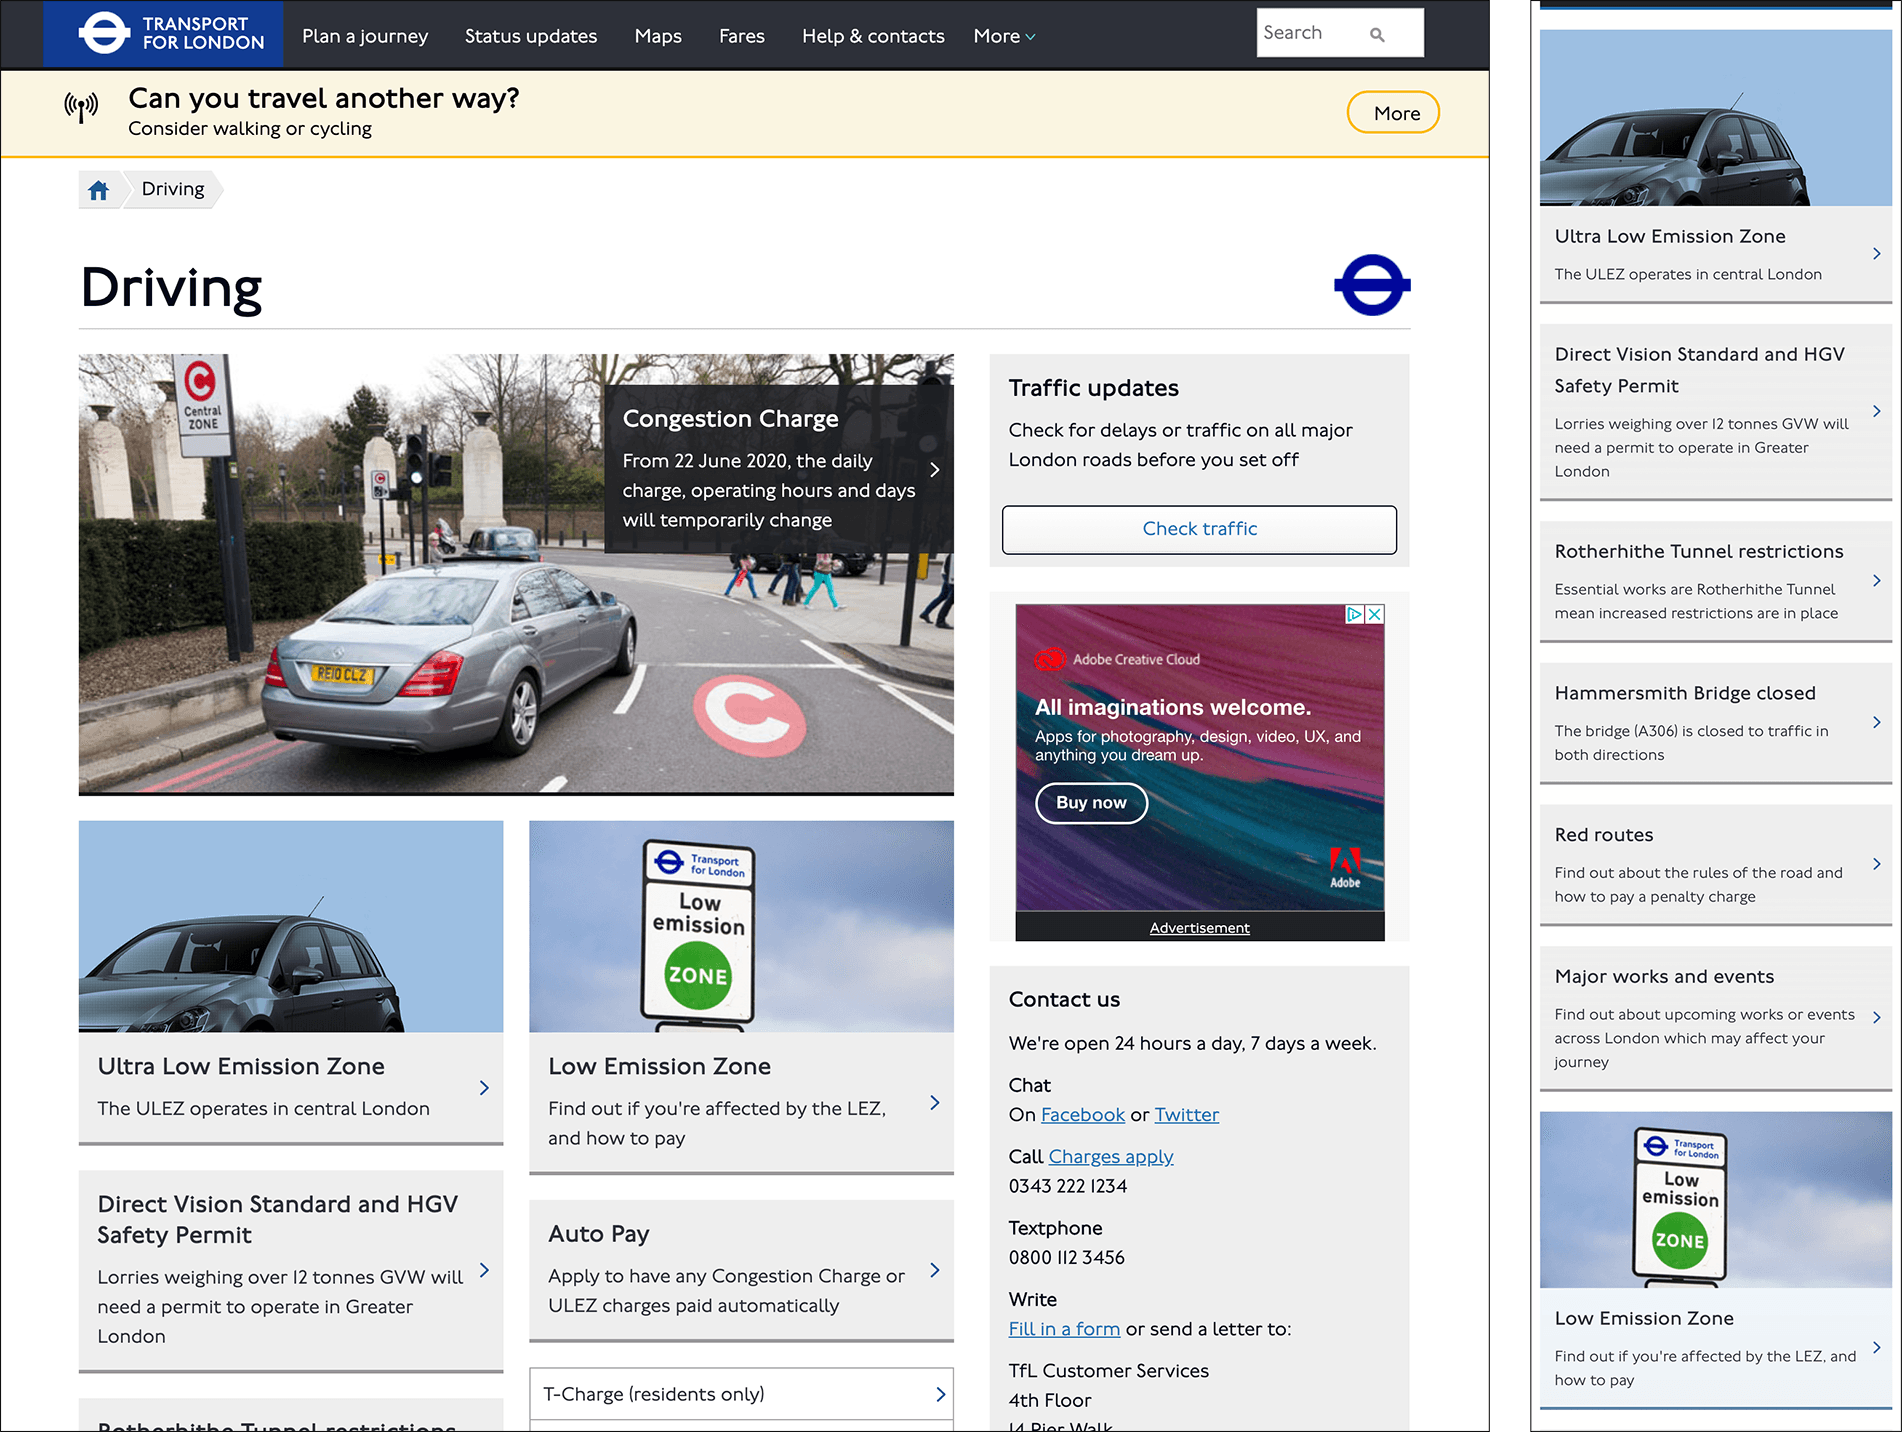The height and width of the screenshot is (1432, 1902).
Task: Expand the More menu in navigation bar
Action: coord(1004,36)
